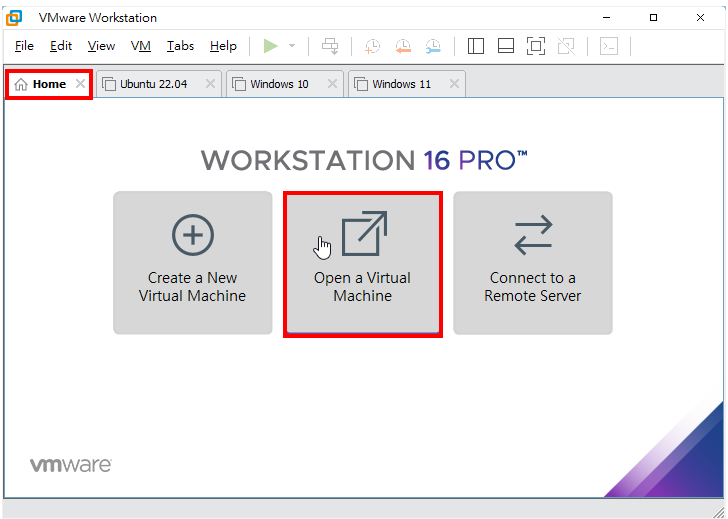
Task: Open the Help menu
Action: (223, 46)
